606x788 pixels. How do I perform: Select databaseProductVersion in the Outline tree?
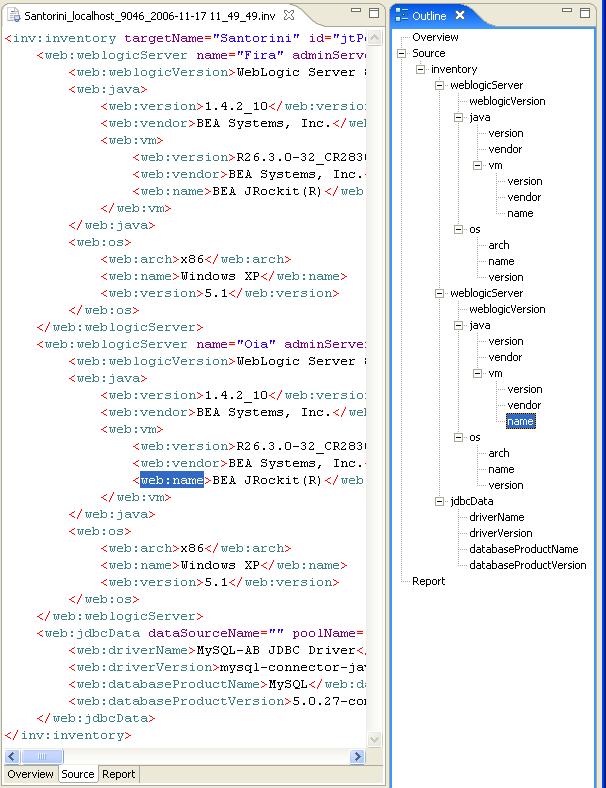pyautogui.click(x=528, y=565)
